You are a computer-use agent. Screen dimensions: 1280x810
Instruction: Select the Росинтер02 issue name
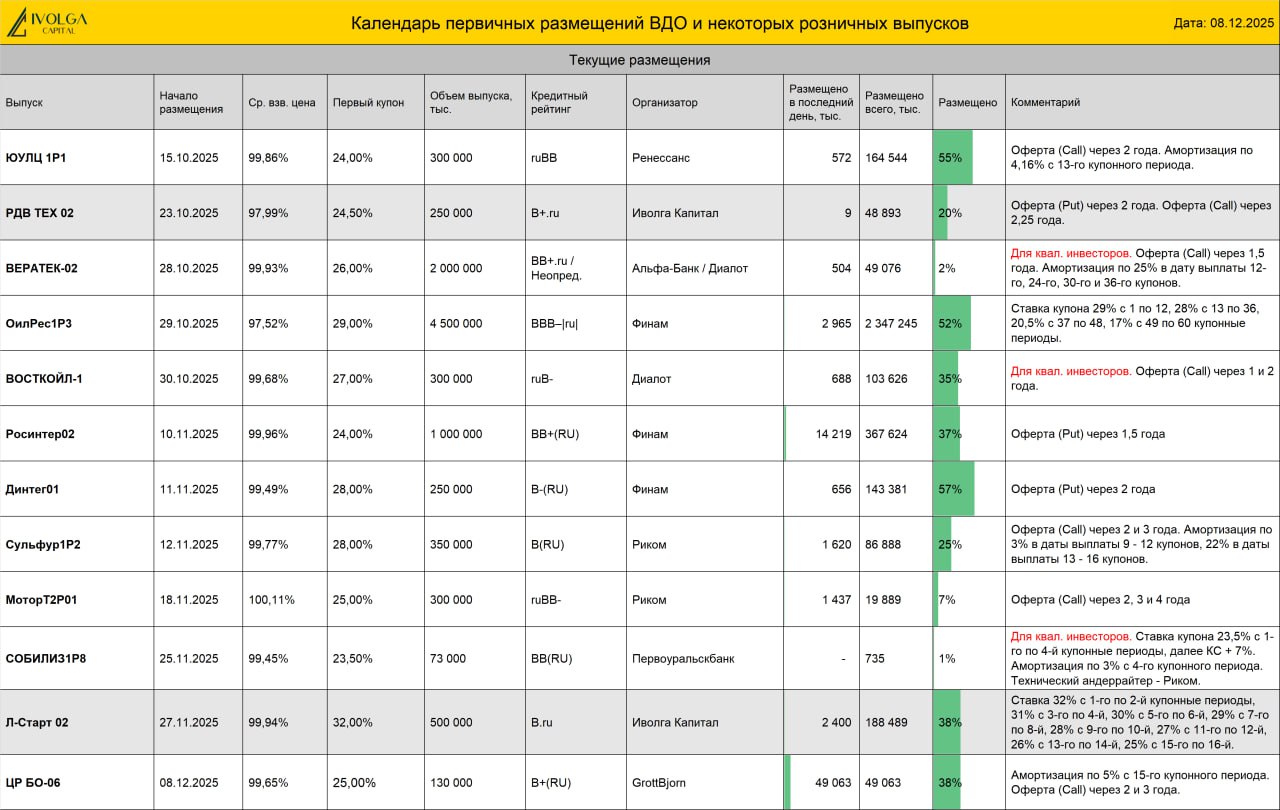(40, 434)
